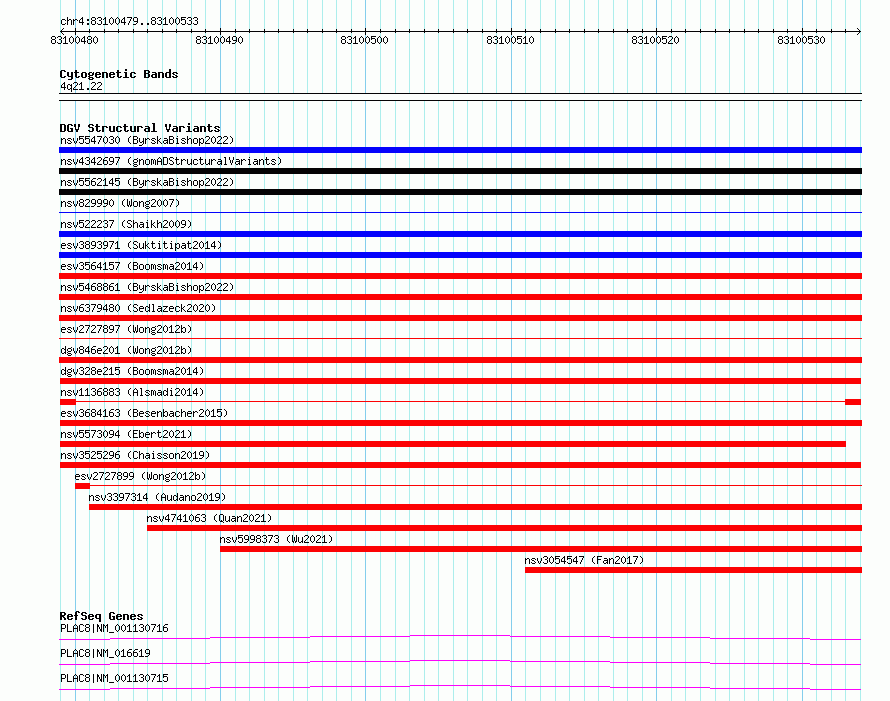Click the blue bar under nsv5547030
This screenshot has width=890, height=701.
[x=460, y=150]
